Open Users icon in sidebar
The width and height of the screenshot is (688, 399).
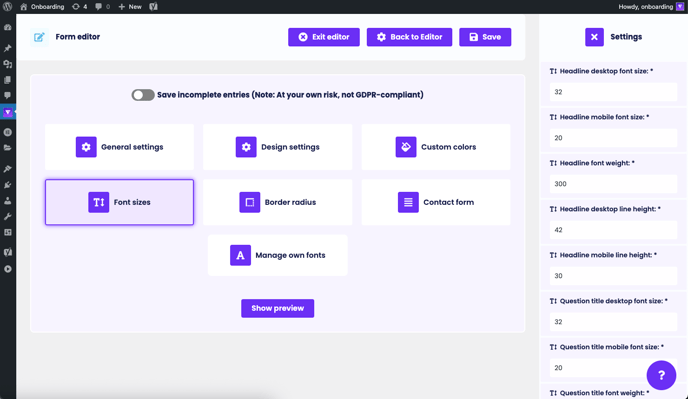tap(7, 201)
